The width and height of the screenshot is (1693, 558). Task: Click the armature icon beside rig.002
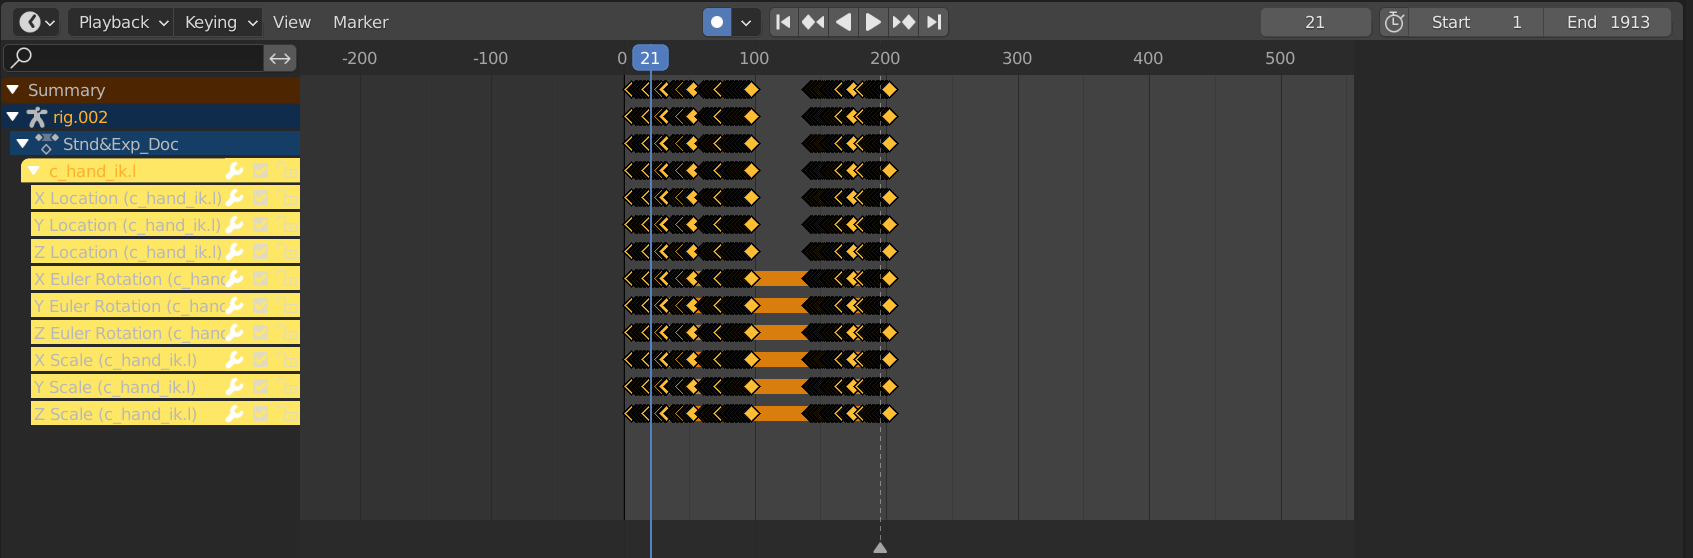(x=37, y=117)
